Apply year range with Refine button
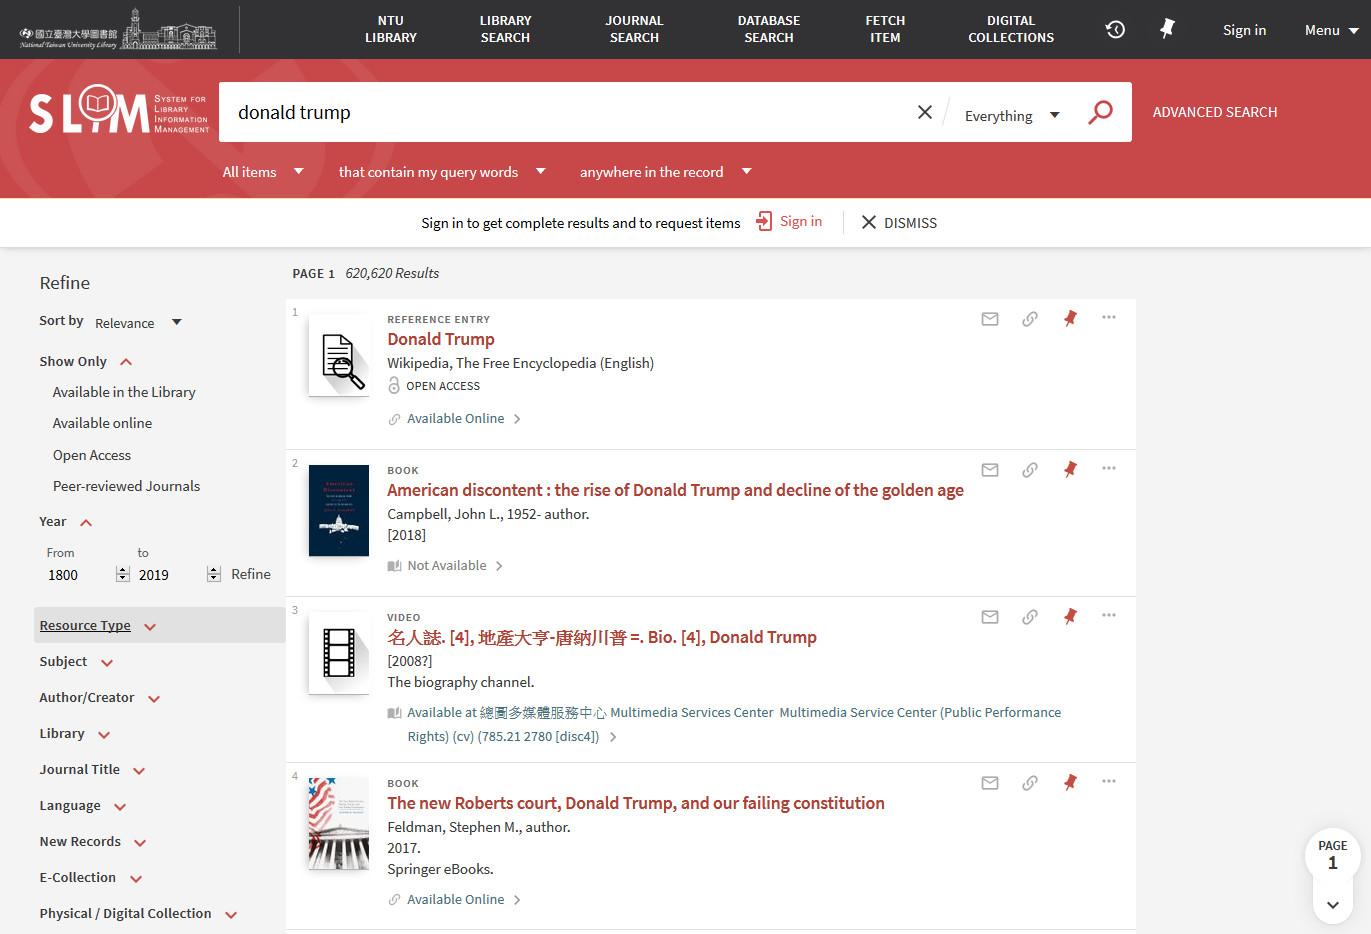1371x934 pixels. click(x=251, y=574)
